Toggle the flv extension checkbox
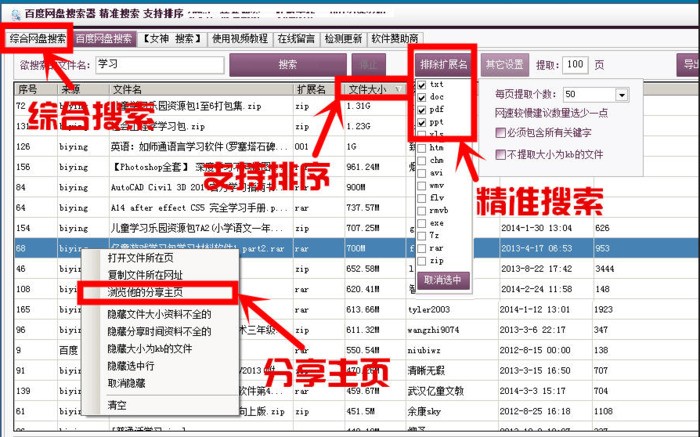The width and height of the screenshot is (700, 437). pos(421,198)
